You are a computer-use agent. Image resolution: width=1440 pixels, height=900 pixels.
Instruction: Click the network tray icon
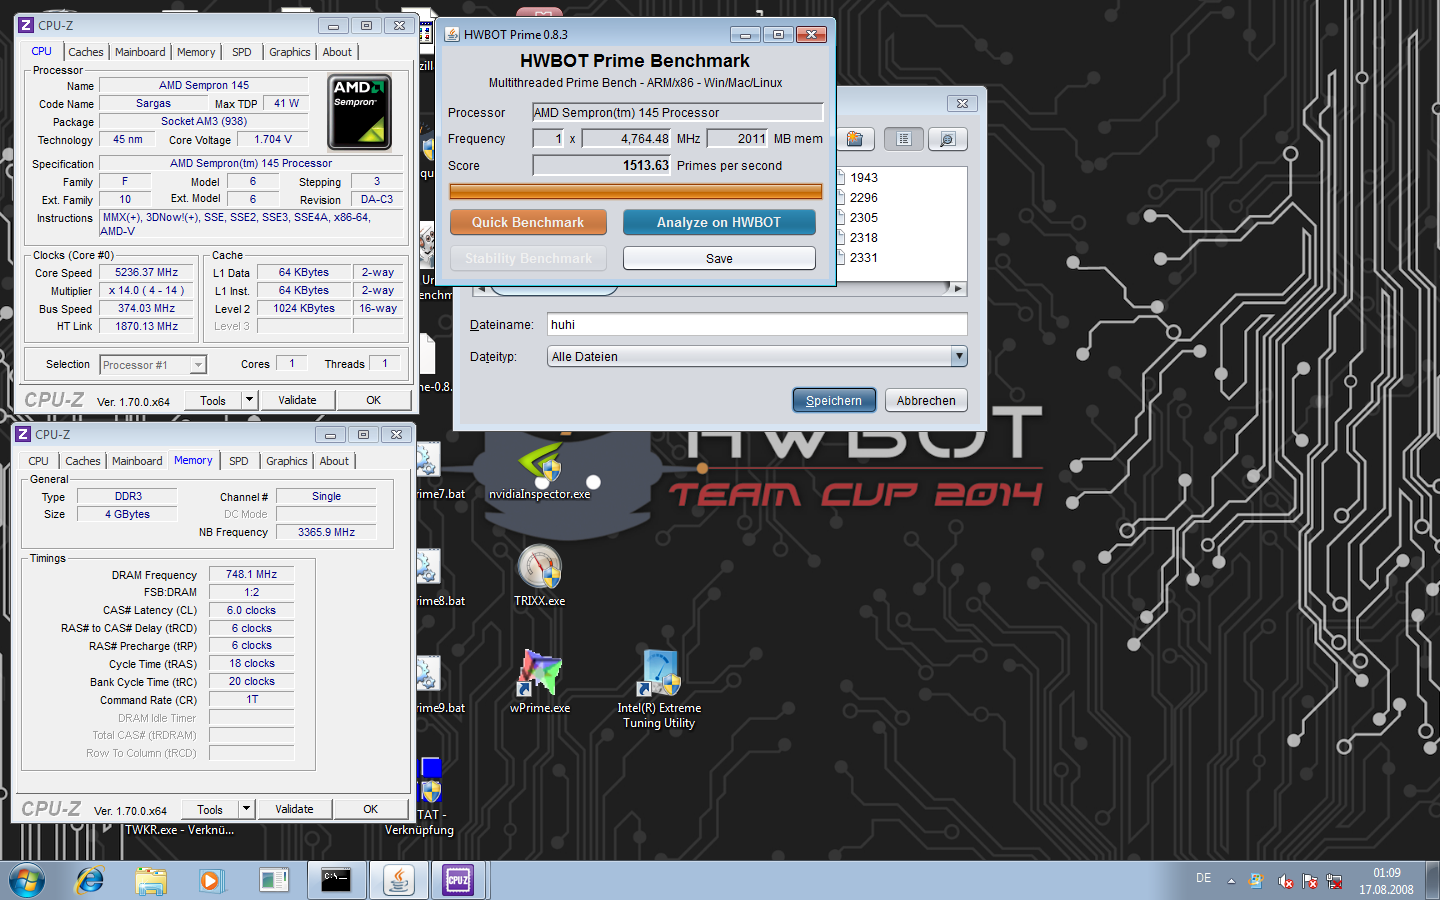coord(1334,881)
